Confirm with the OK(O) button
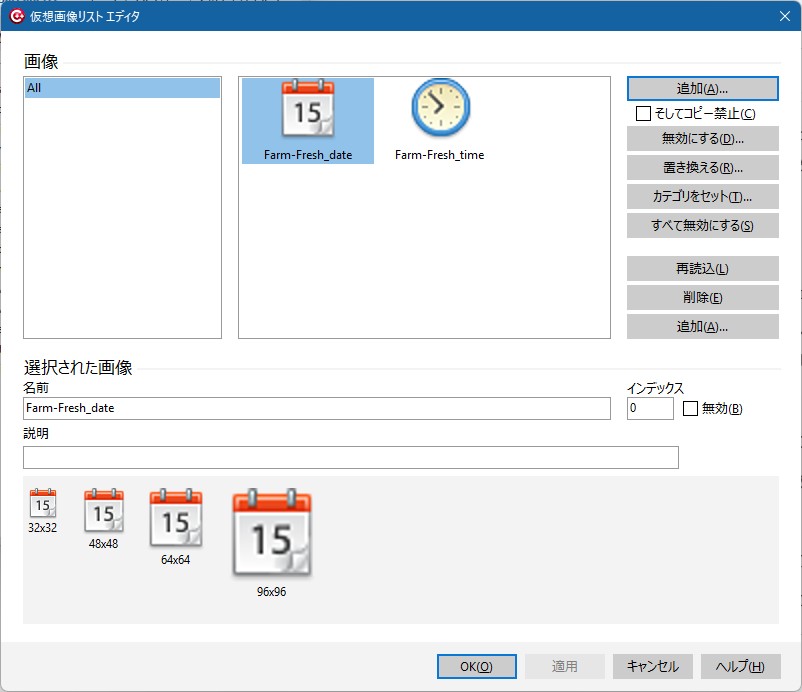The width and height of the screenshot is (802, 692). 476,666
